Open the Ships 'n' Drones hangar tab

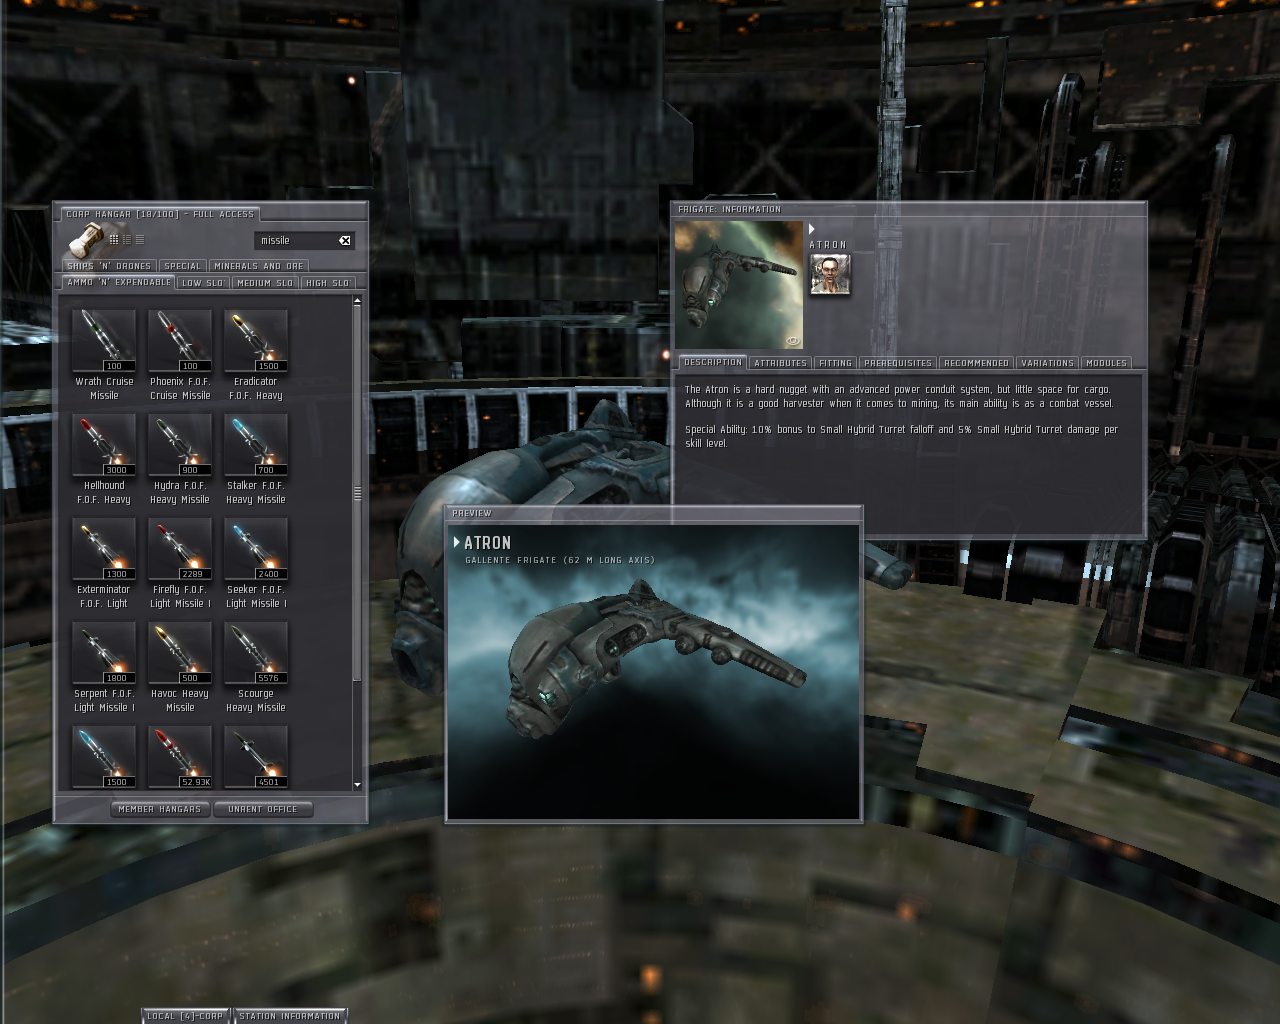coord(109,266)
